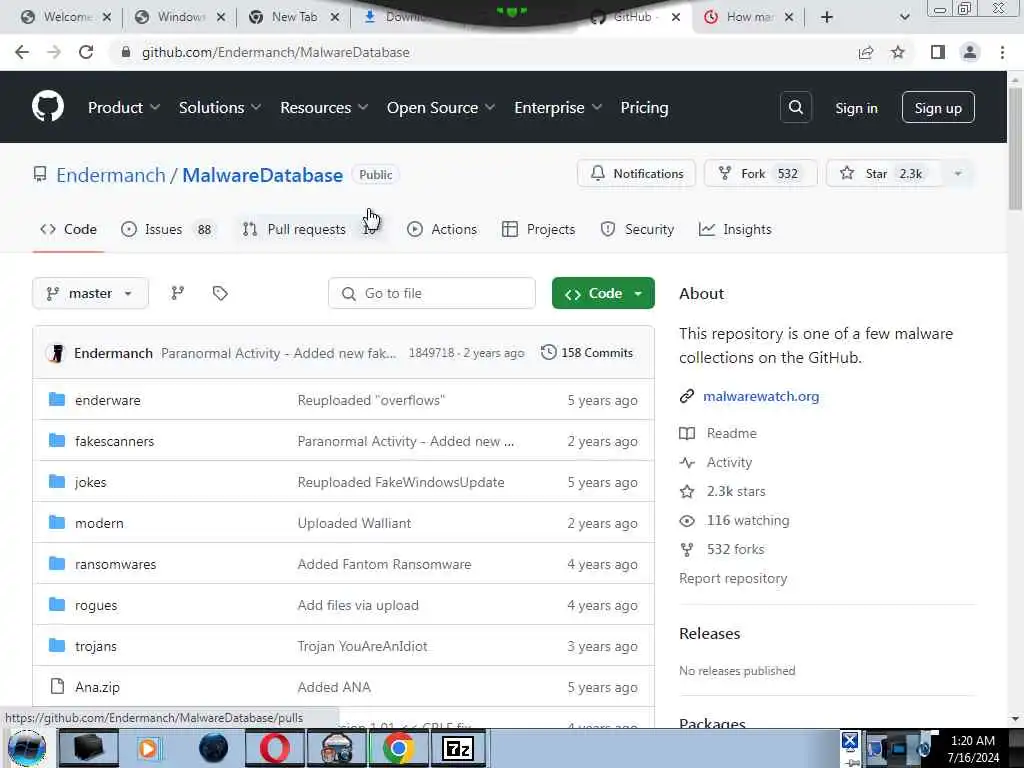
Task: Click the GitHub Octocat logo
Action: coord(48,106)
